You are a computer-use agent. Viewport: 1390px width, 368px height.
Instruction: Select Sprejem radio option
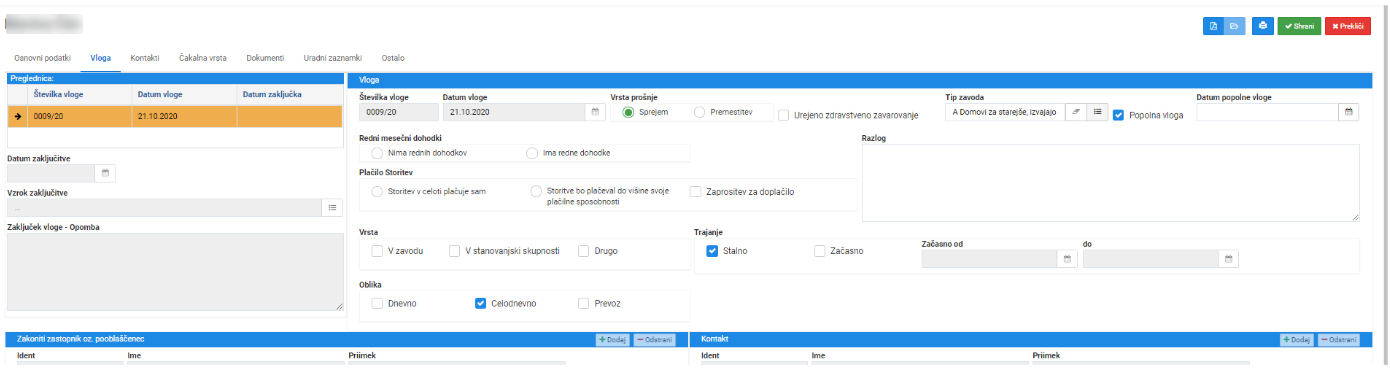(629, 112)
